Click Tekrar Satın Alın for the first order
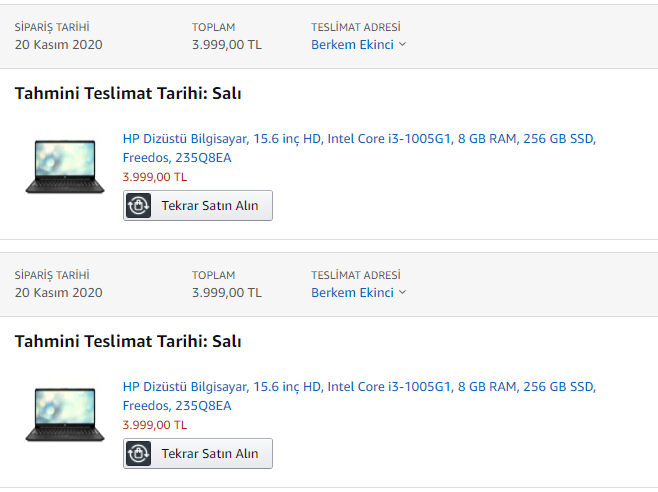This screenshot has width=658, height=492. (x=198, y=206)
